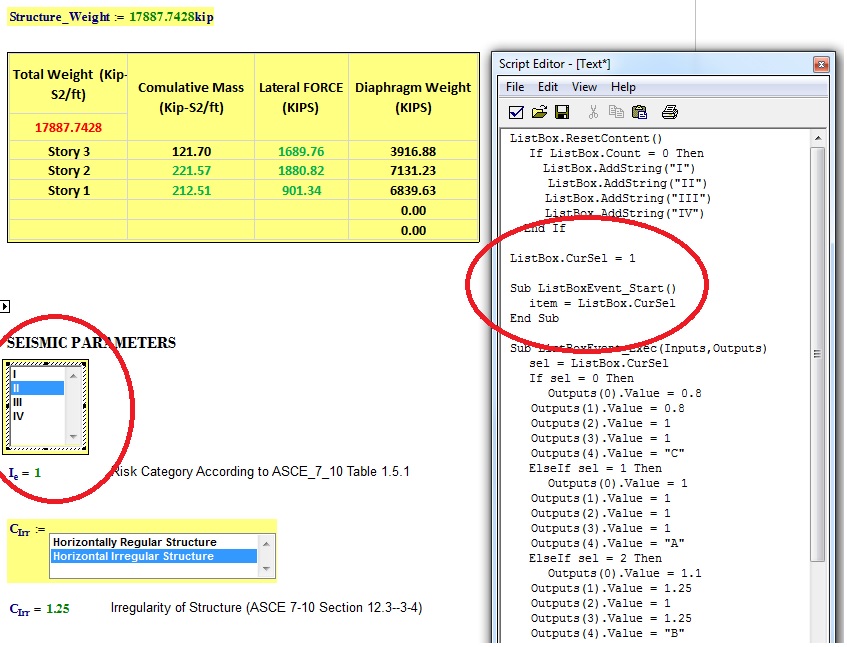847x647 pixels.
Task: Click lateral force value 1689.76
Action: pos(301,152)
